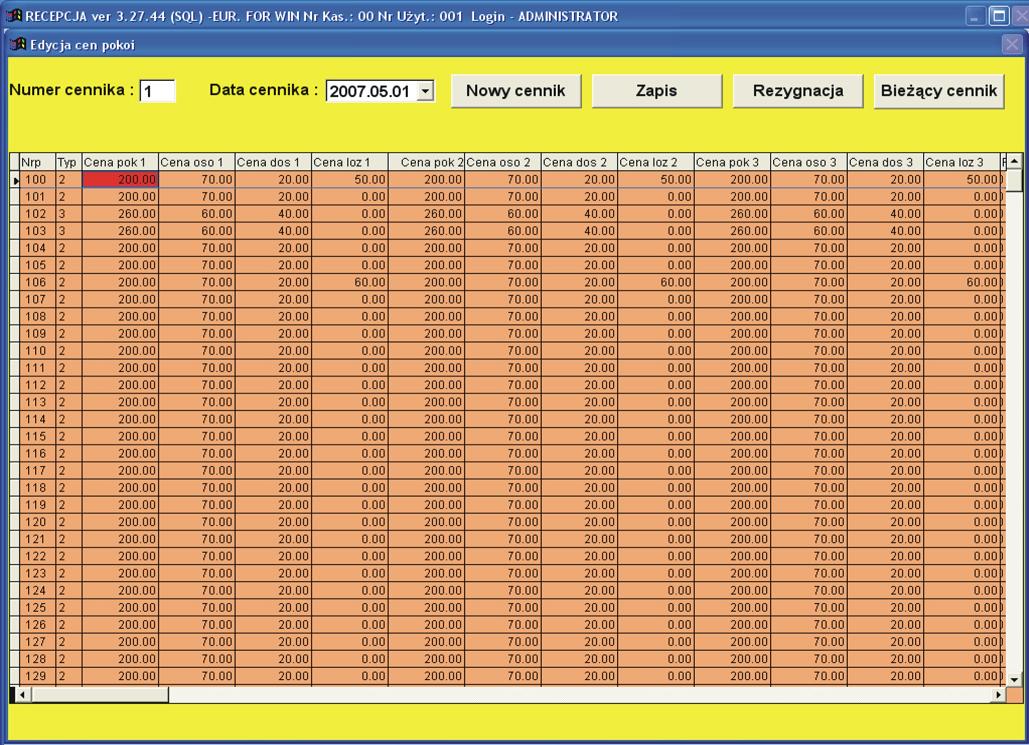This screenshot has width=1029, height=745.
Task: Click the vertical scrollbar down arrow
Action: pyautogui.click(x=1014, y=679)
